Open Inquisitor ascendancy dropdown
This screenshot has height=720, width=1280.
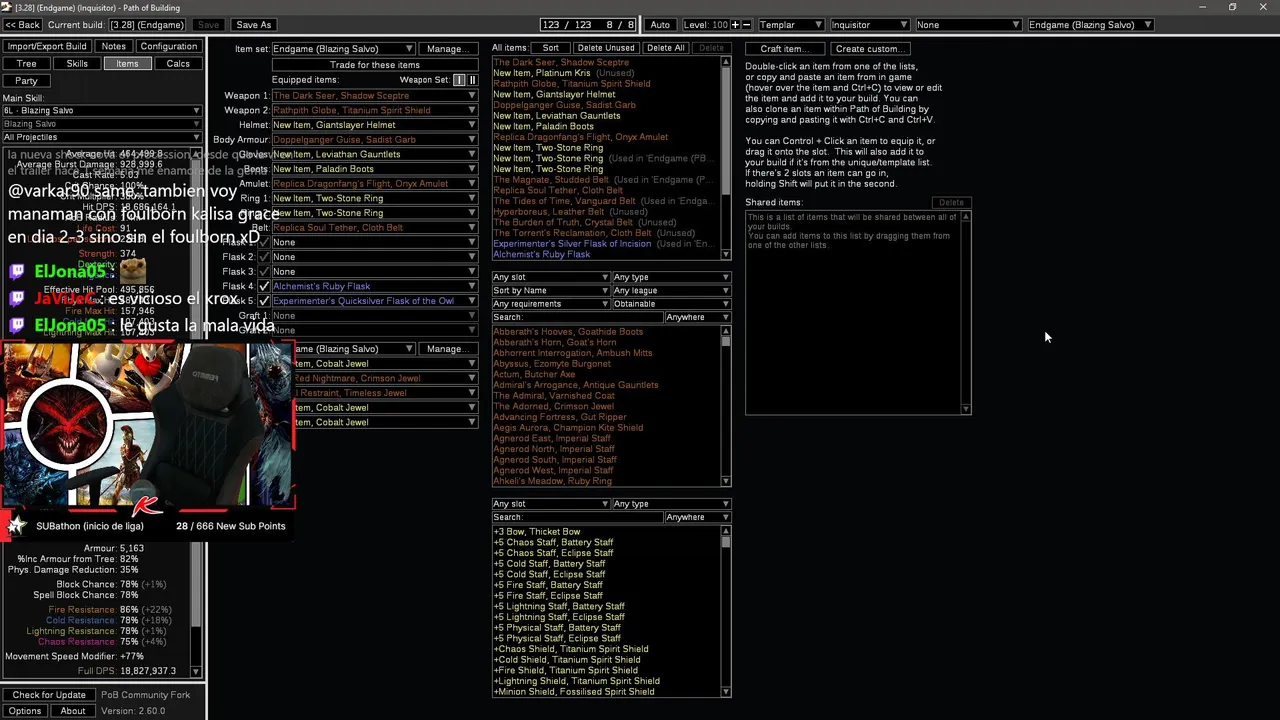pyautogui.click(x=869, y=25)
